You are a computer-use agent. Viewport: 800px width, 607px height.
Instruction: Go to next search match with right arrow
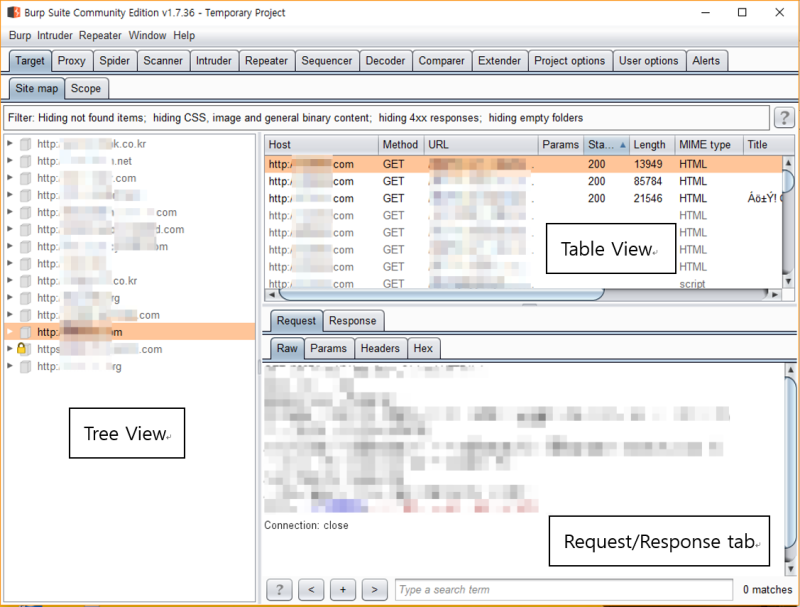coord(375,589)
